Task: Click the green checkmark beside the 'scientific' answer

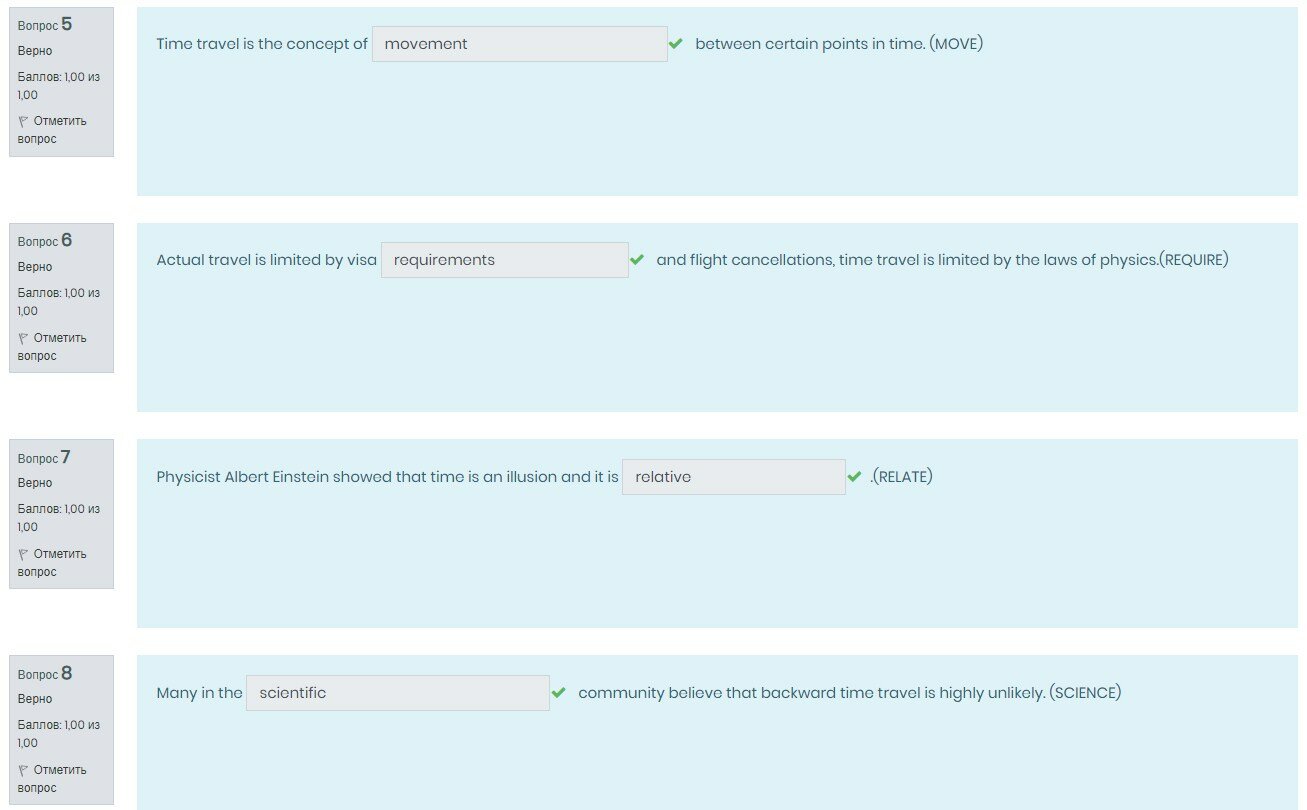Action: 558,693
